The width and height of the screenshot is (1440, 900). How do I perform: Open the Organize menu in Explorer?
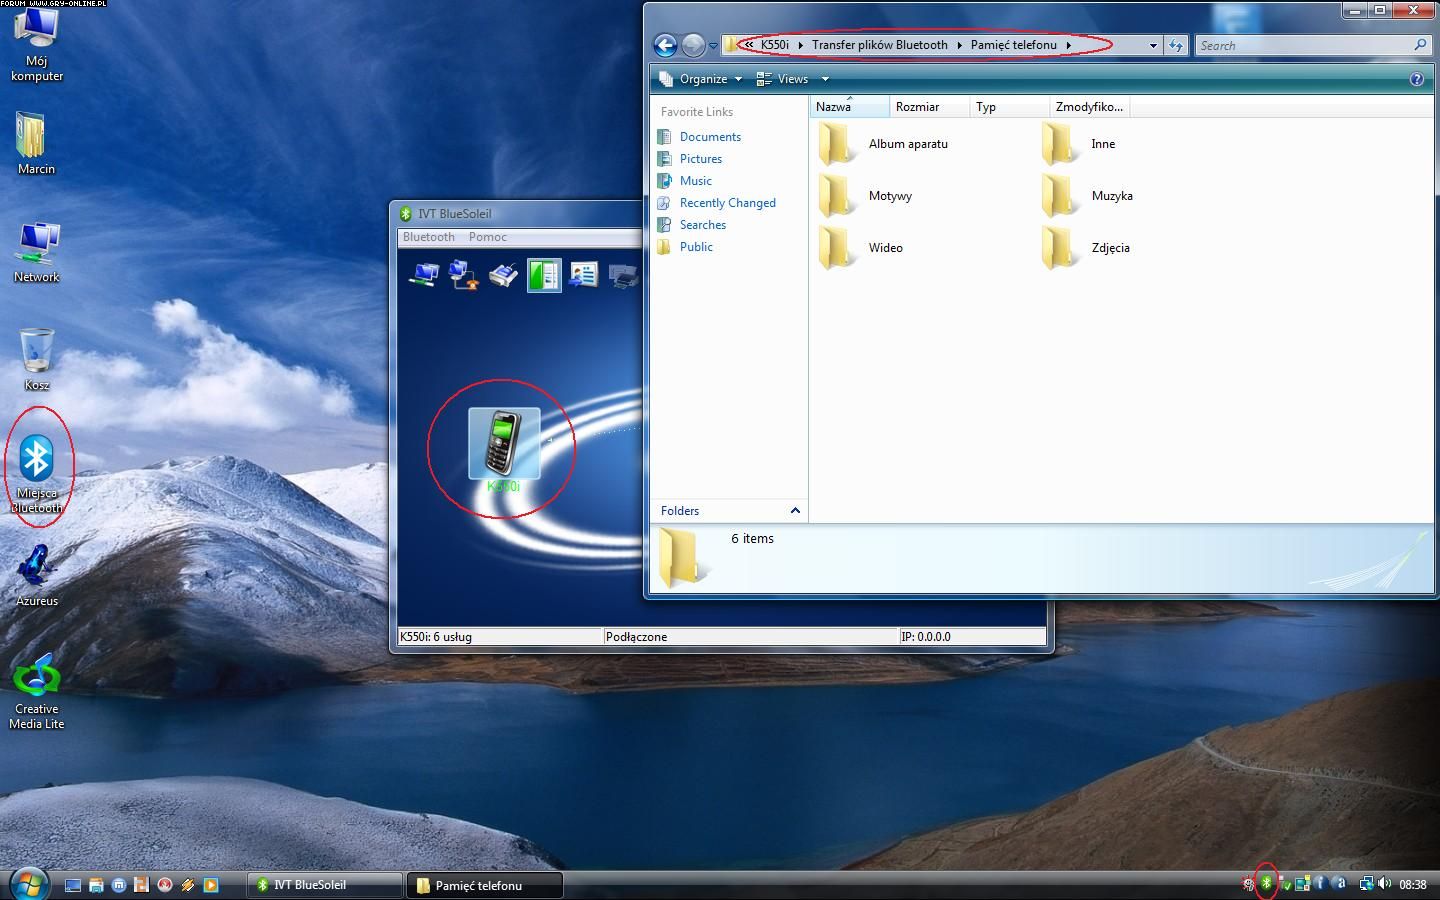[x=701, y=79]
